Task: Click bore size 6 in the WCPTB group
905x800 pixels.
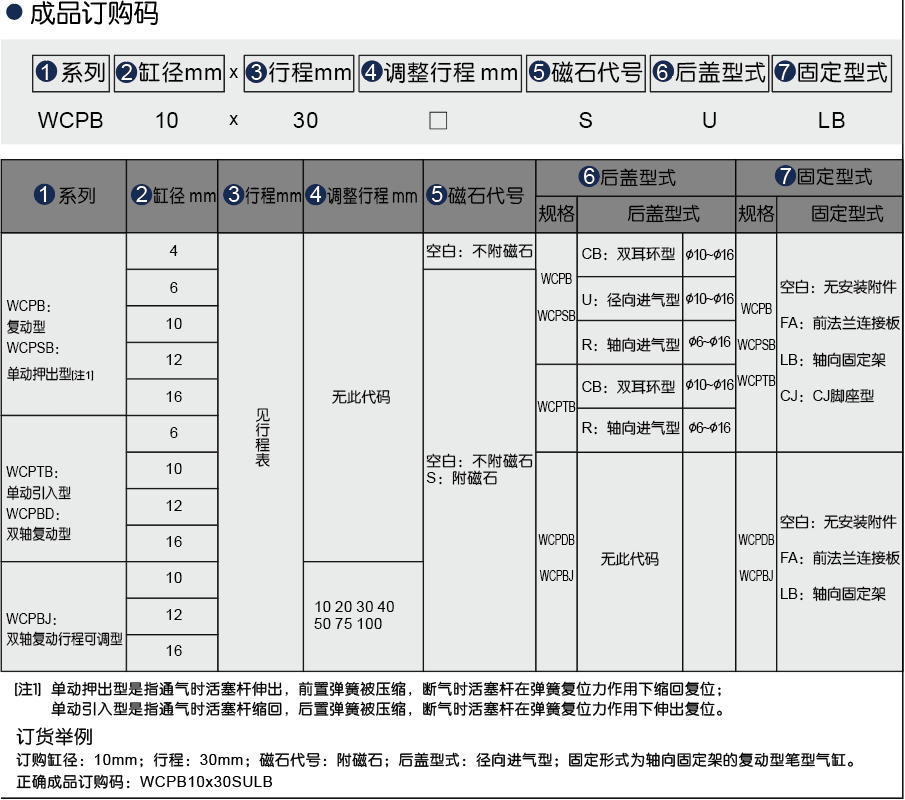Action: [173, 433]
